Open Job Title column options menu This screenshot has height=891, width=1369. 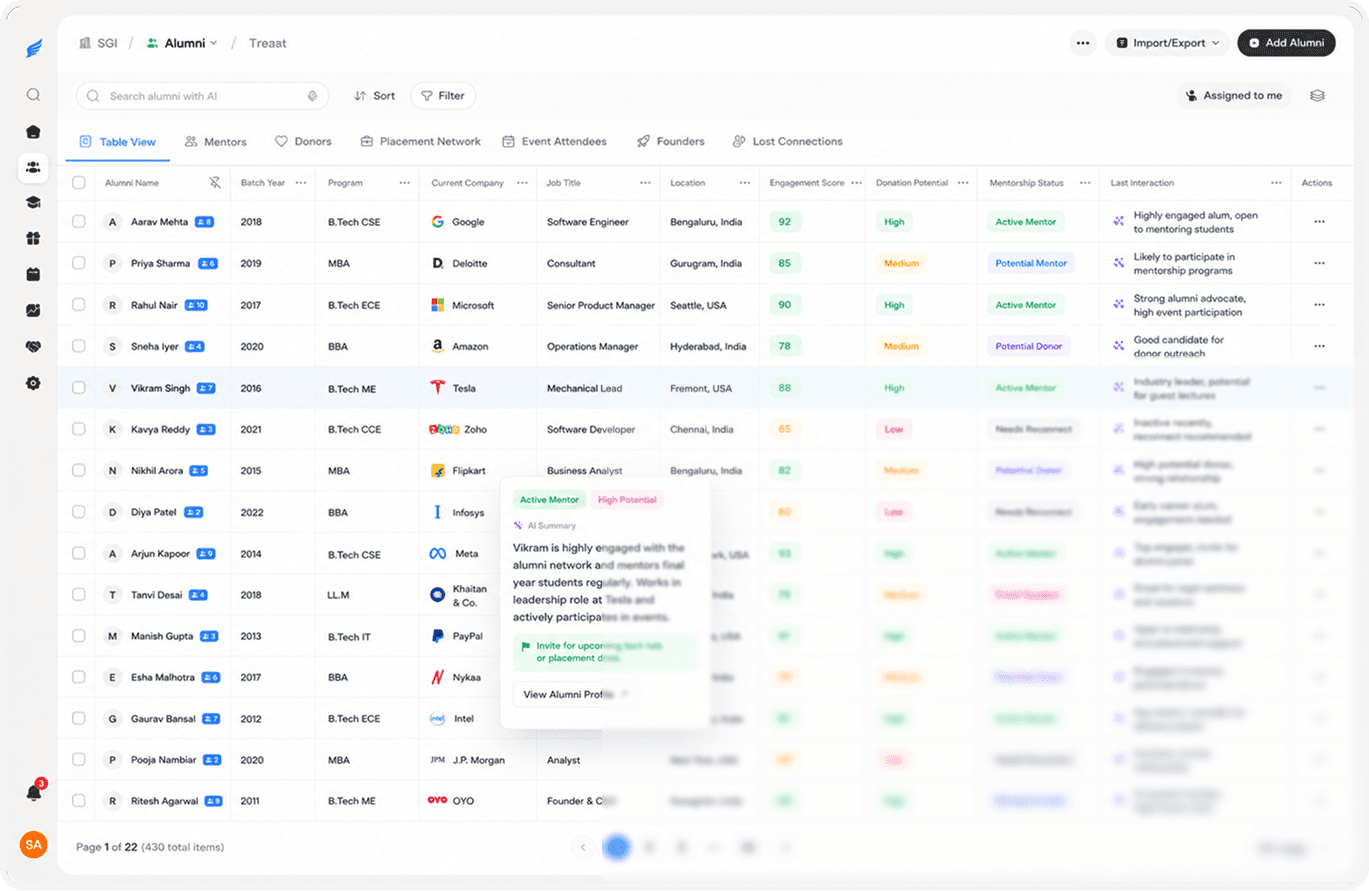(x=644, y=183)
